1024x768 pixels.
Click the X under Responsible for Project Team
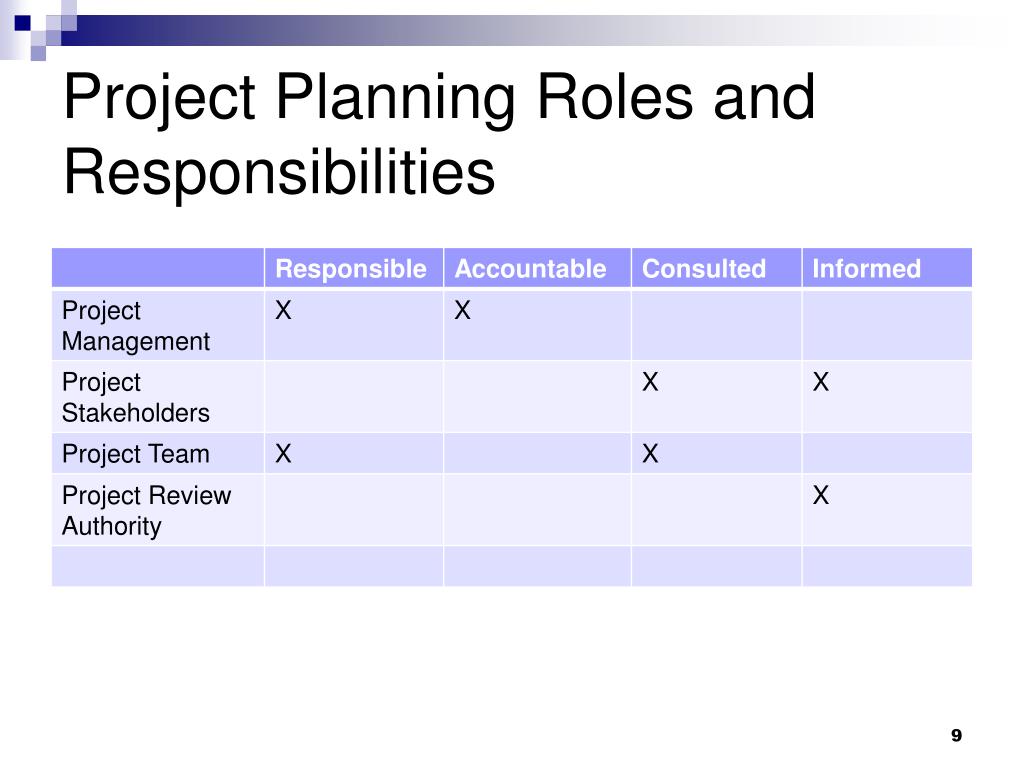283,453
